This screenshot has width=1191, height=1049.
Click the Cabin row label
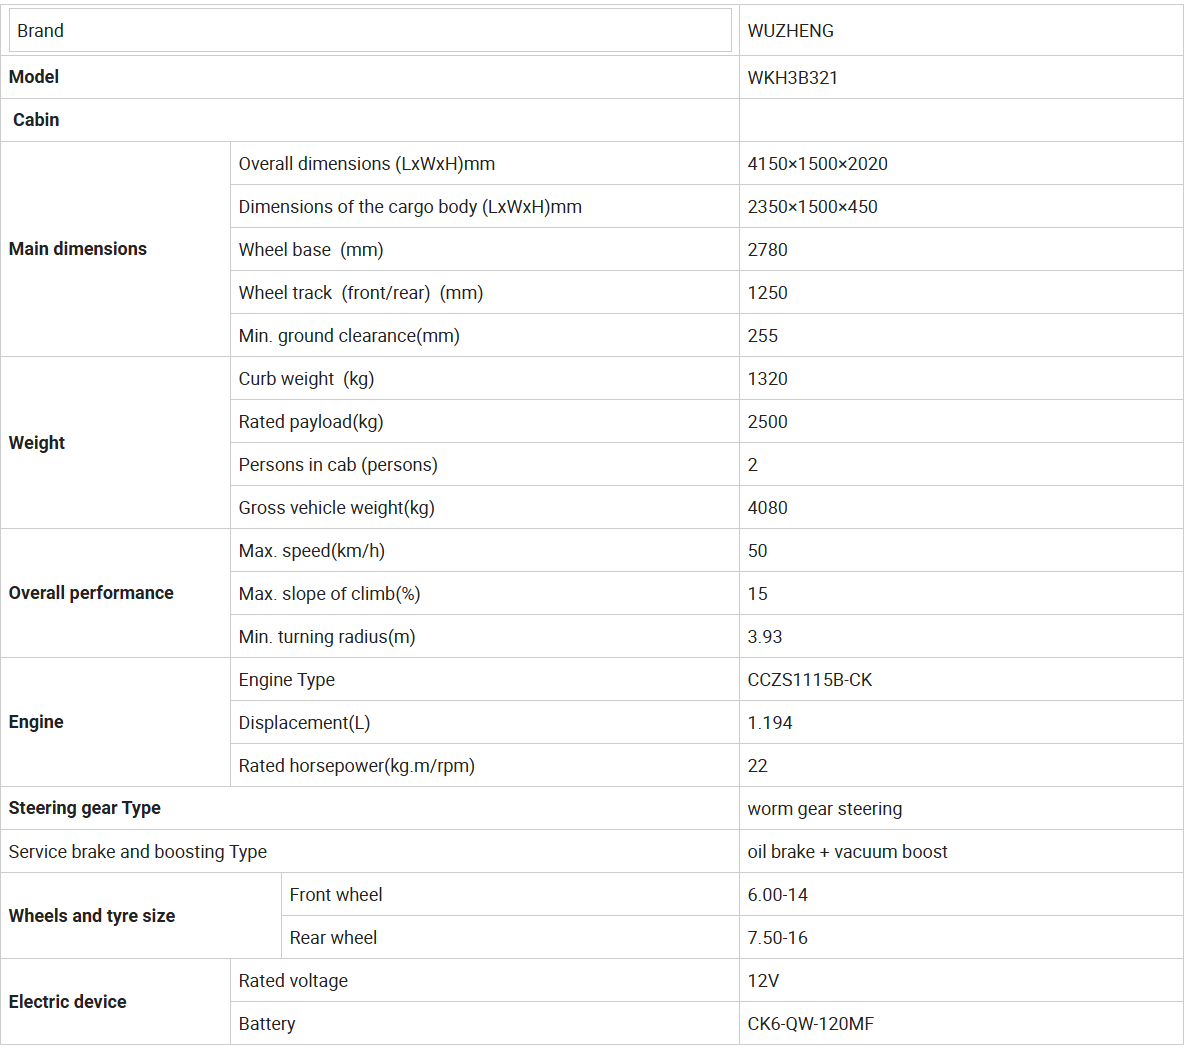click(36, 120)
